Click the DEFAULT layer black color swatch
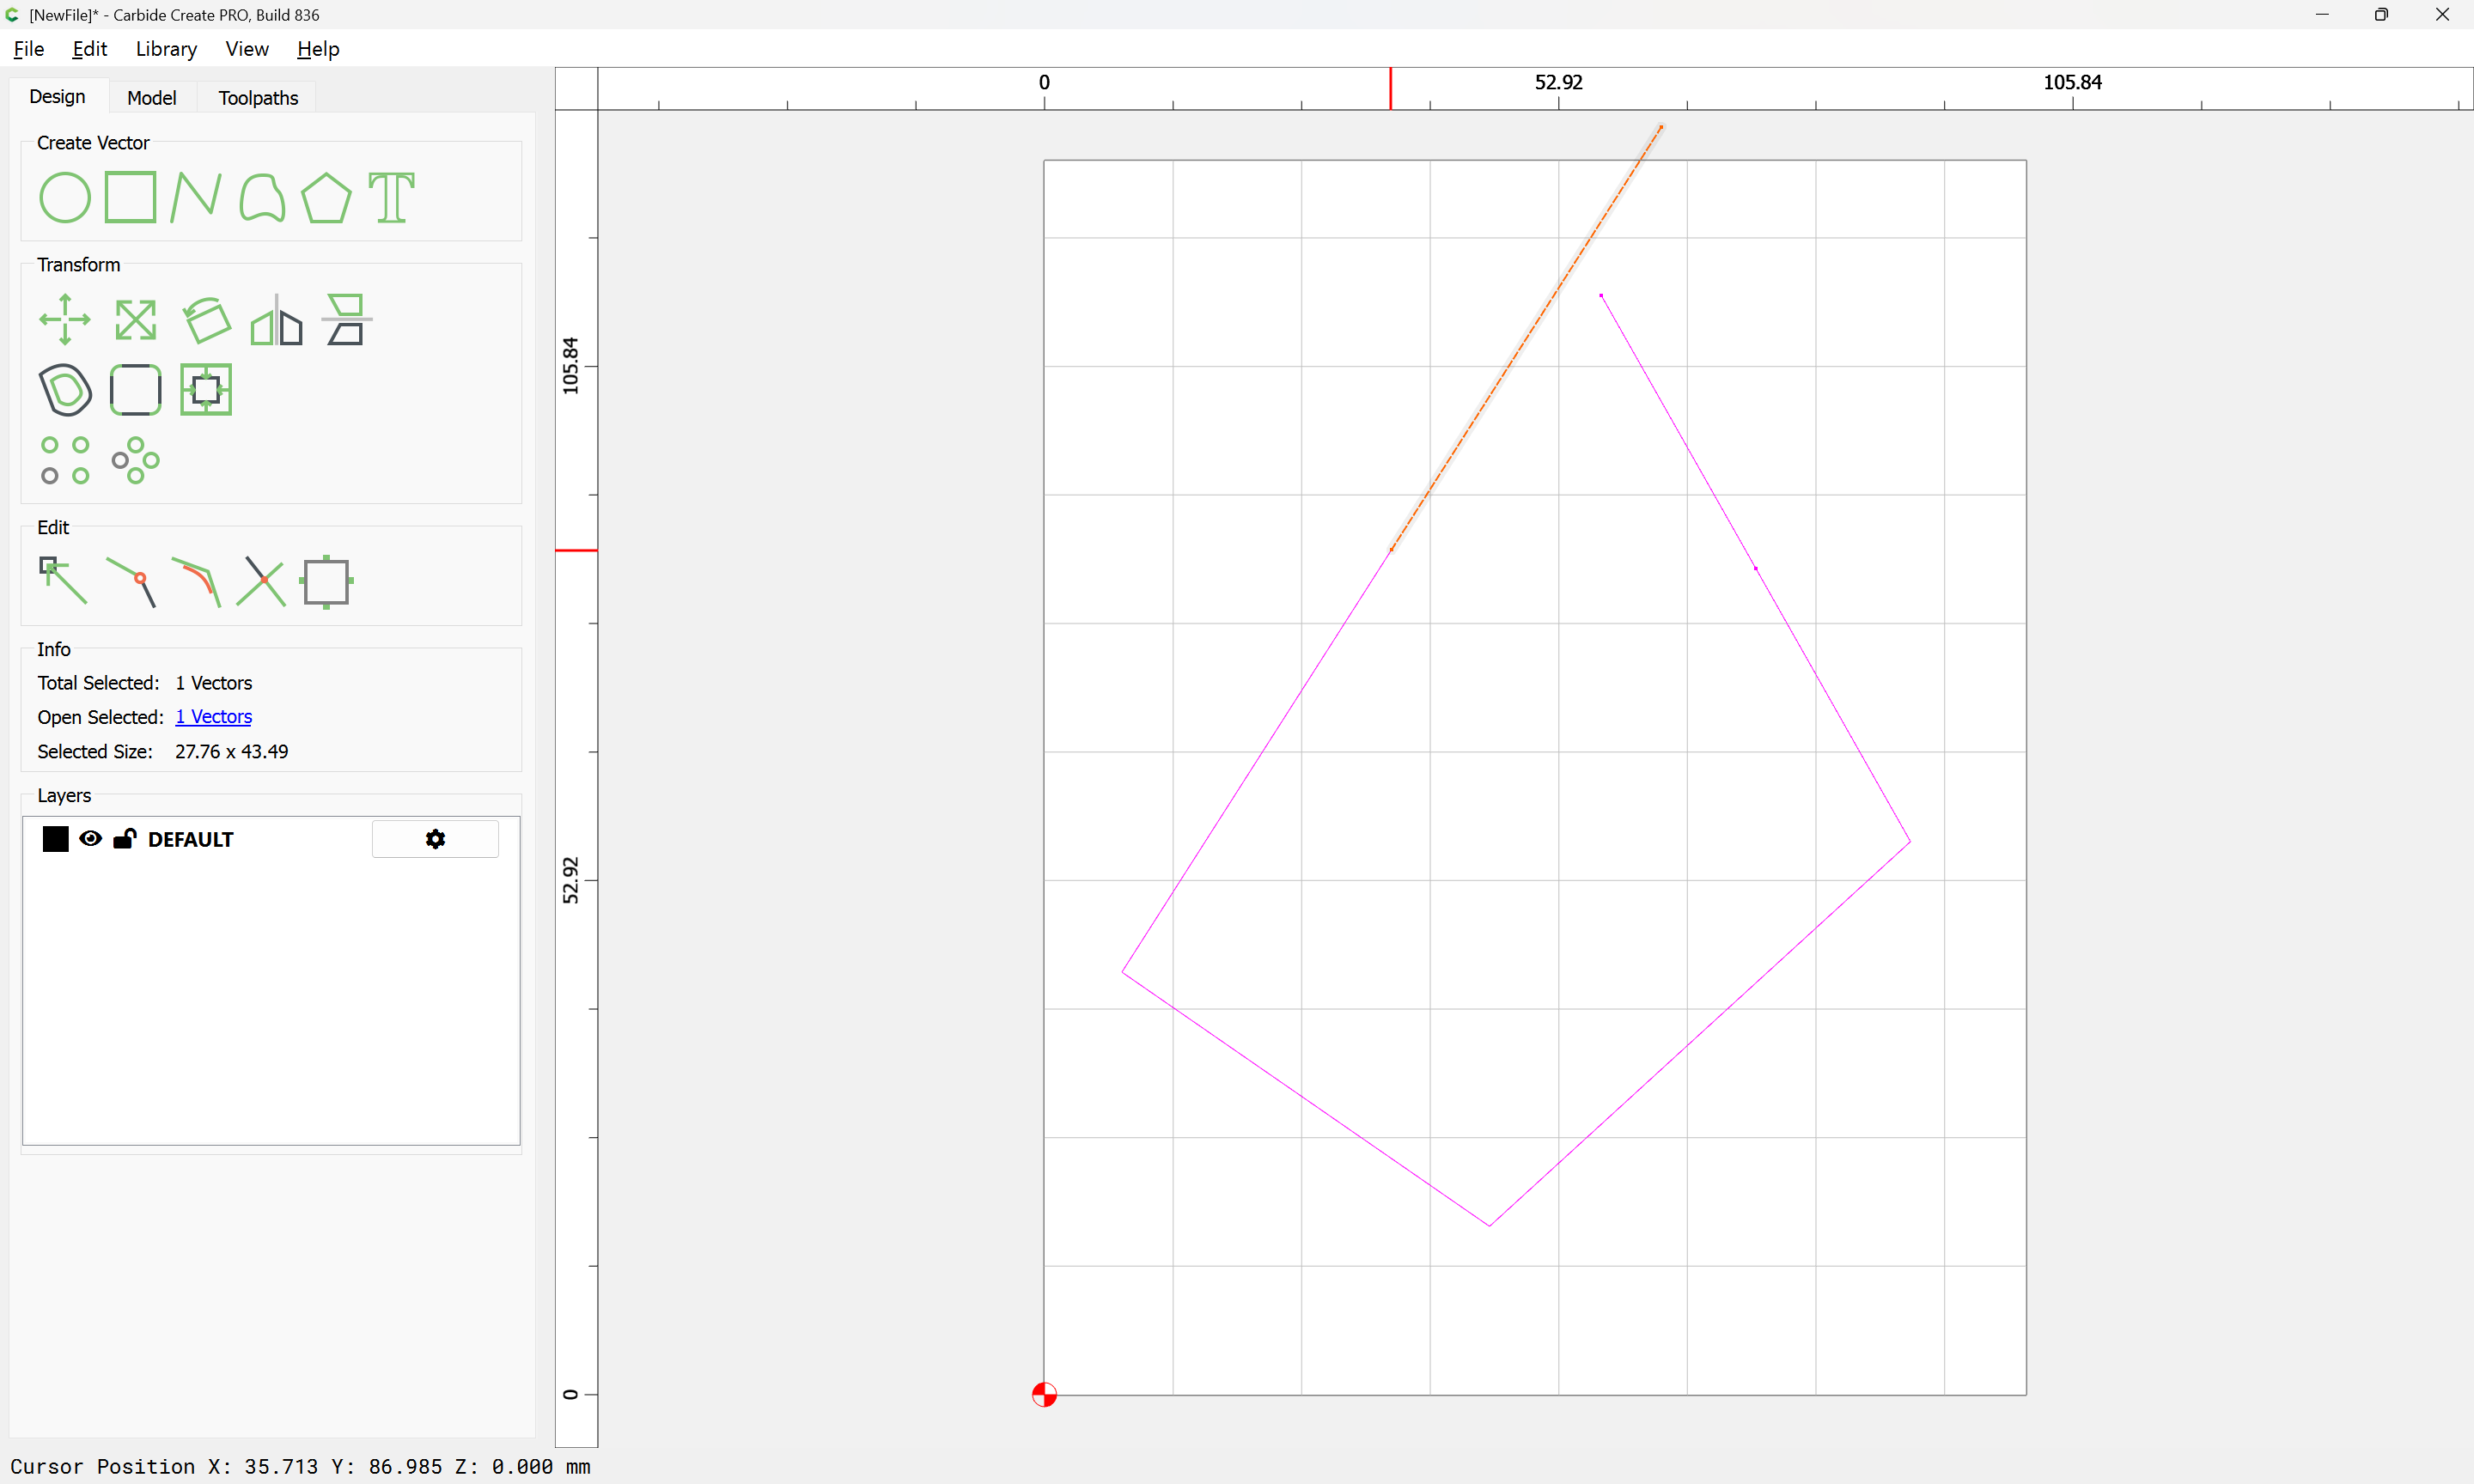The width and height of the screenshot is (2474, 1484). [x=55, y=839]
